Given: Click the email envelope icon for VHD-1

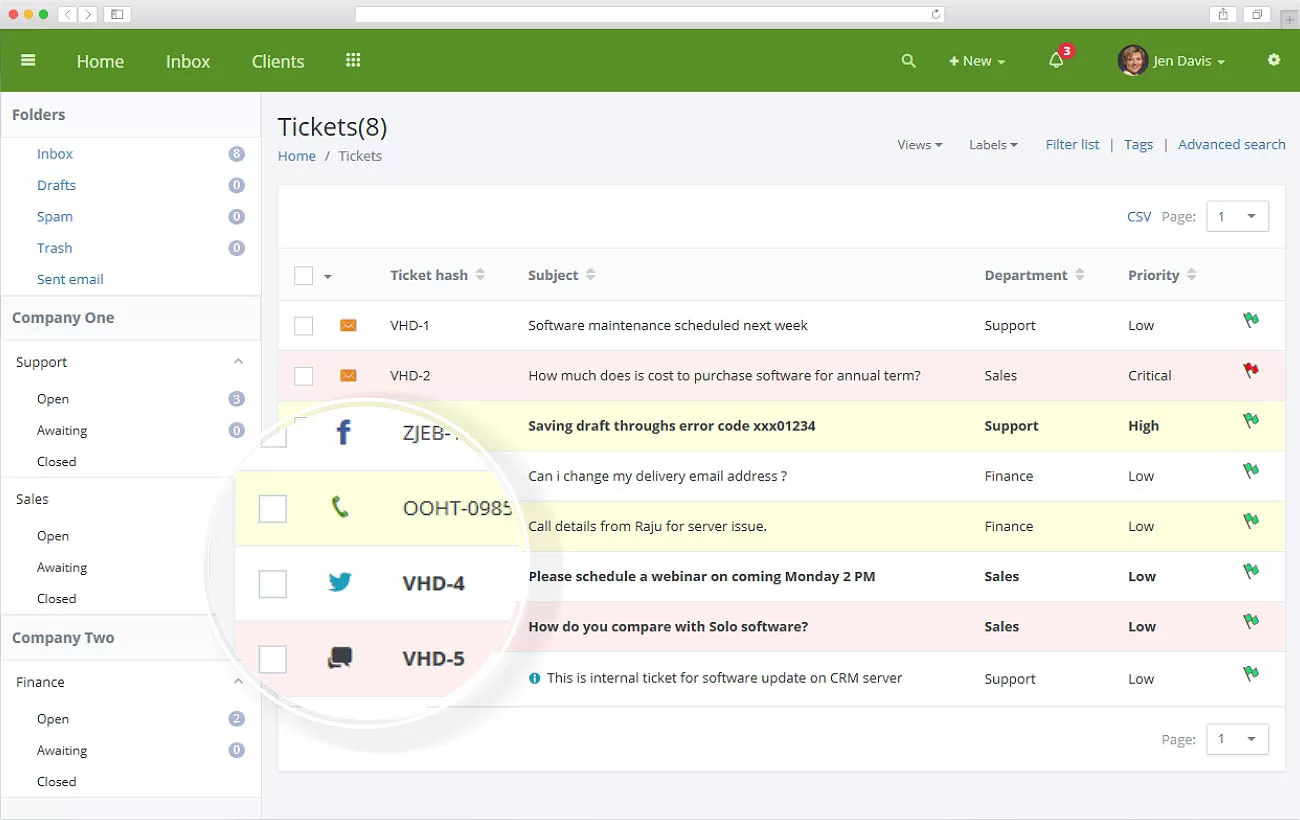Looking at the screenshot, I should click(x=348, y=325).
